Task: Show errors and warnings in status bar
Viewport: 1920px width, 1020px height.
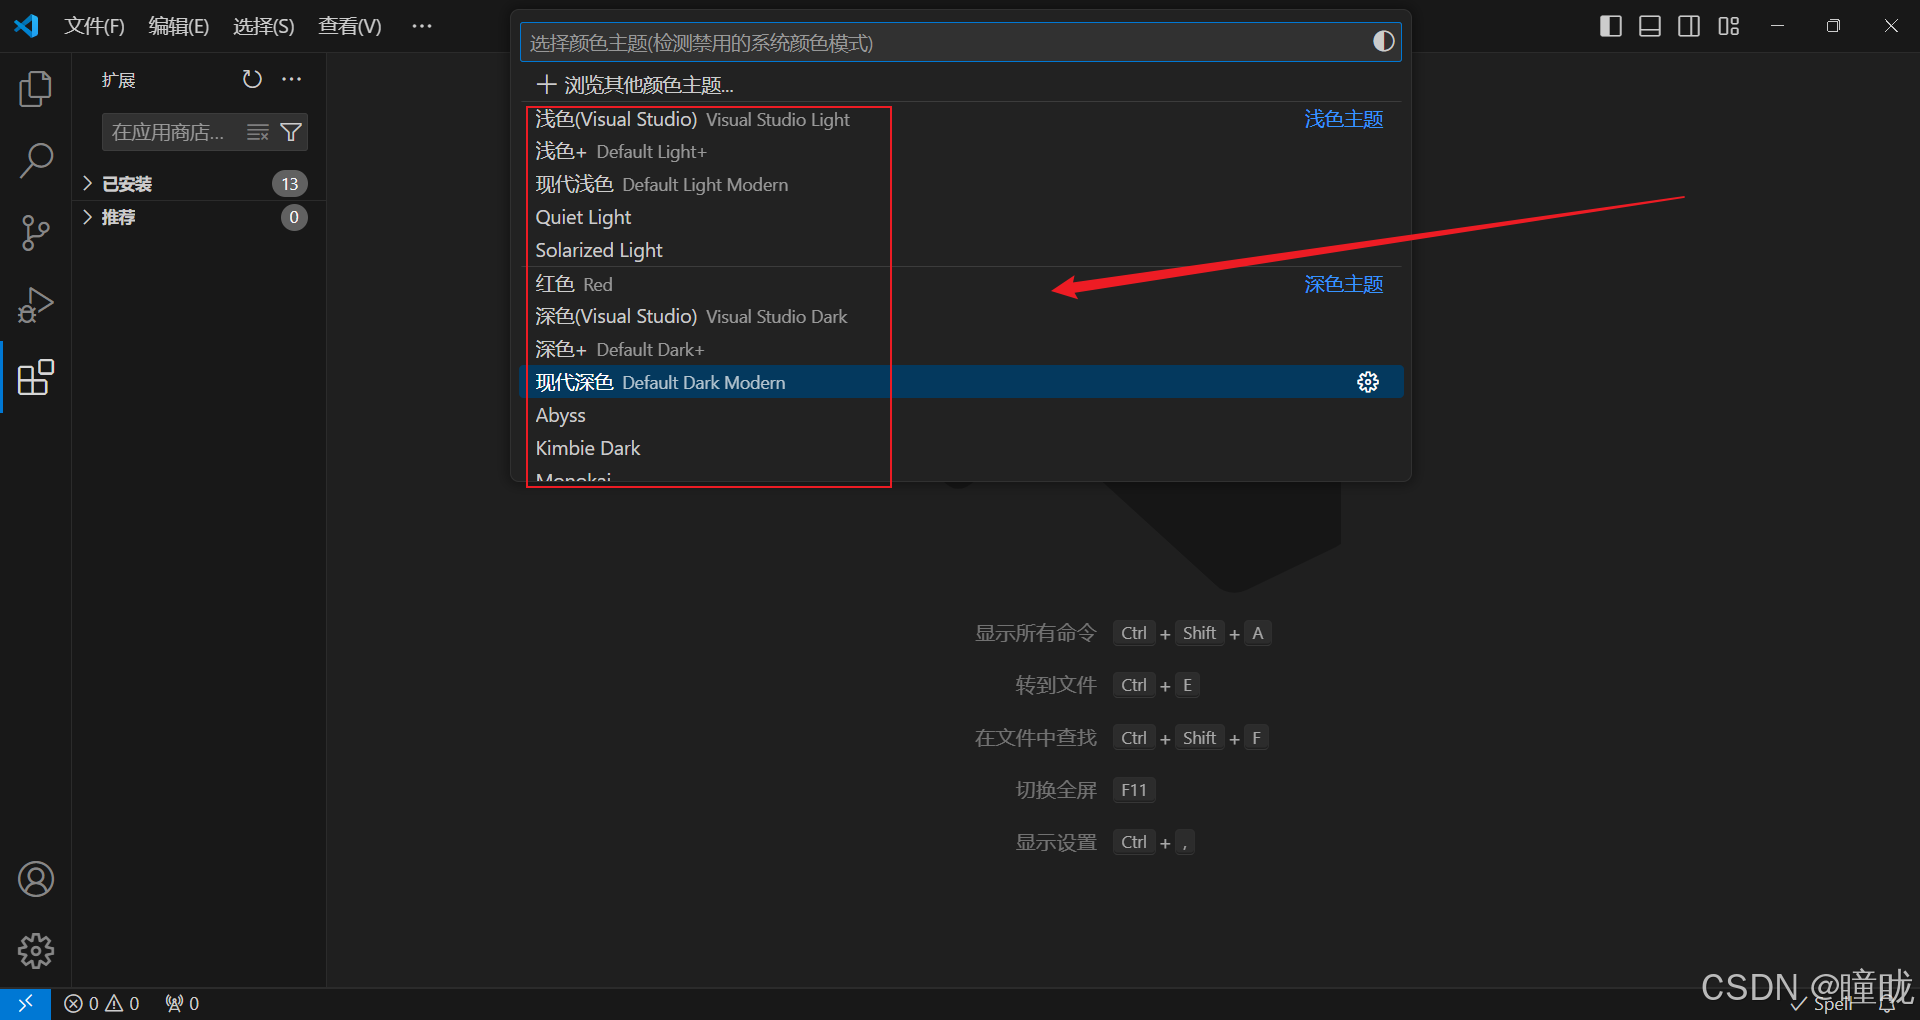Action: point(102,1003)
